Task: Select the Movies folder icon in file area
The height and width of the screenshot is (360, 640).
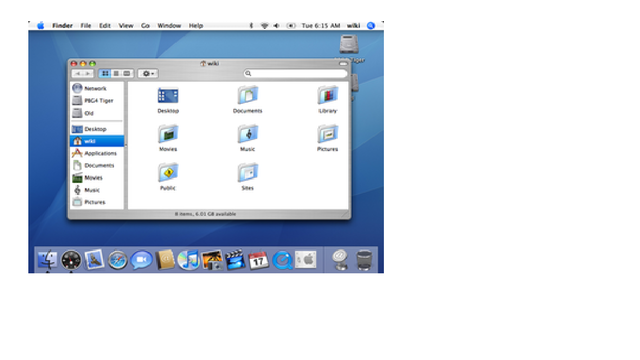Action: 168,133
